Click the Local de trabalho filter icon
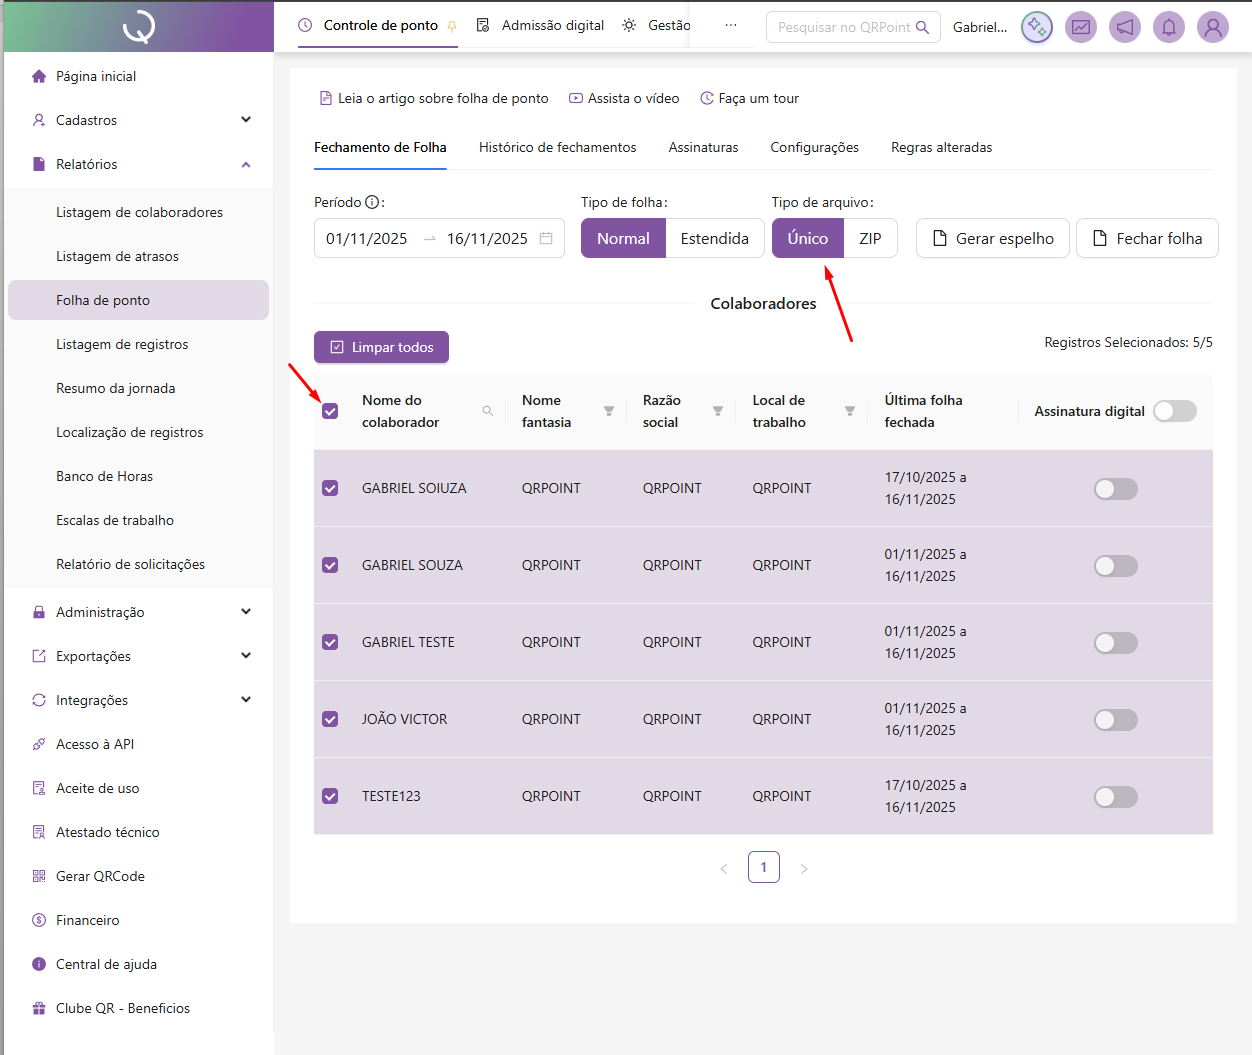Screen dimensions: 1252x1055 point(850,411)
